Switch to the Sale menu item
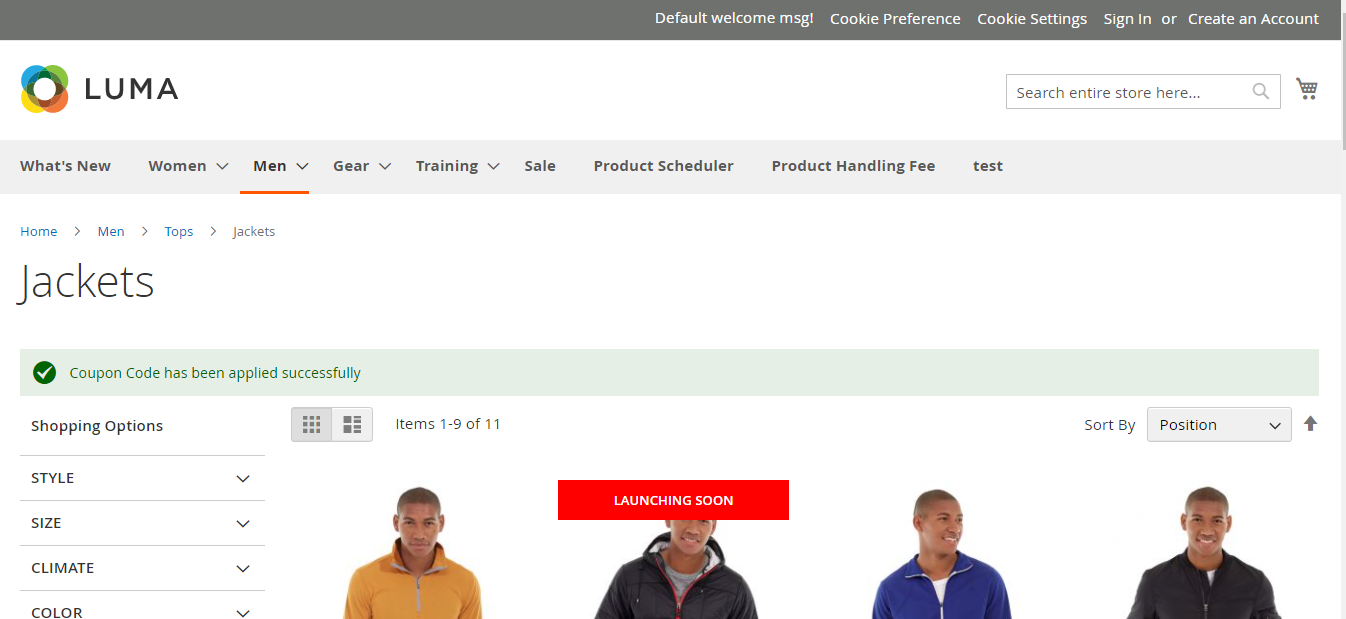The width and height of the screenshot is (1346, 619). coord(540,166)
